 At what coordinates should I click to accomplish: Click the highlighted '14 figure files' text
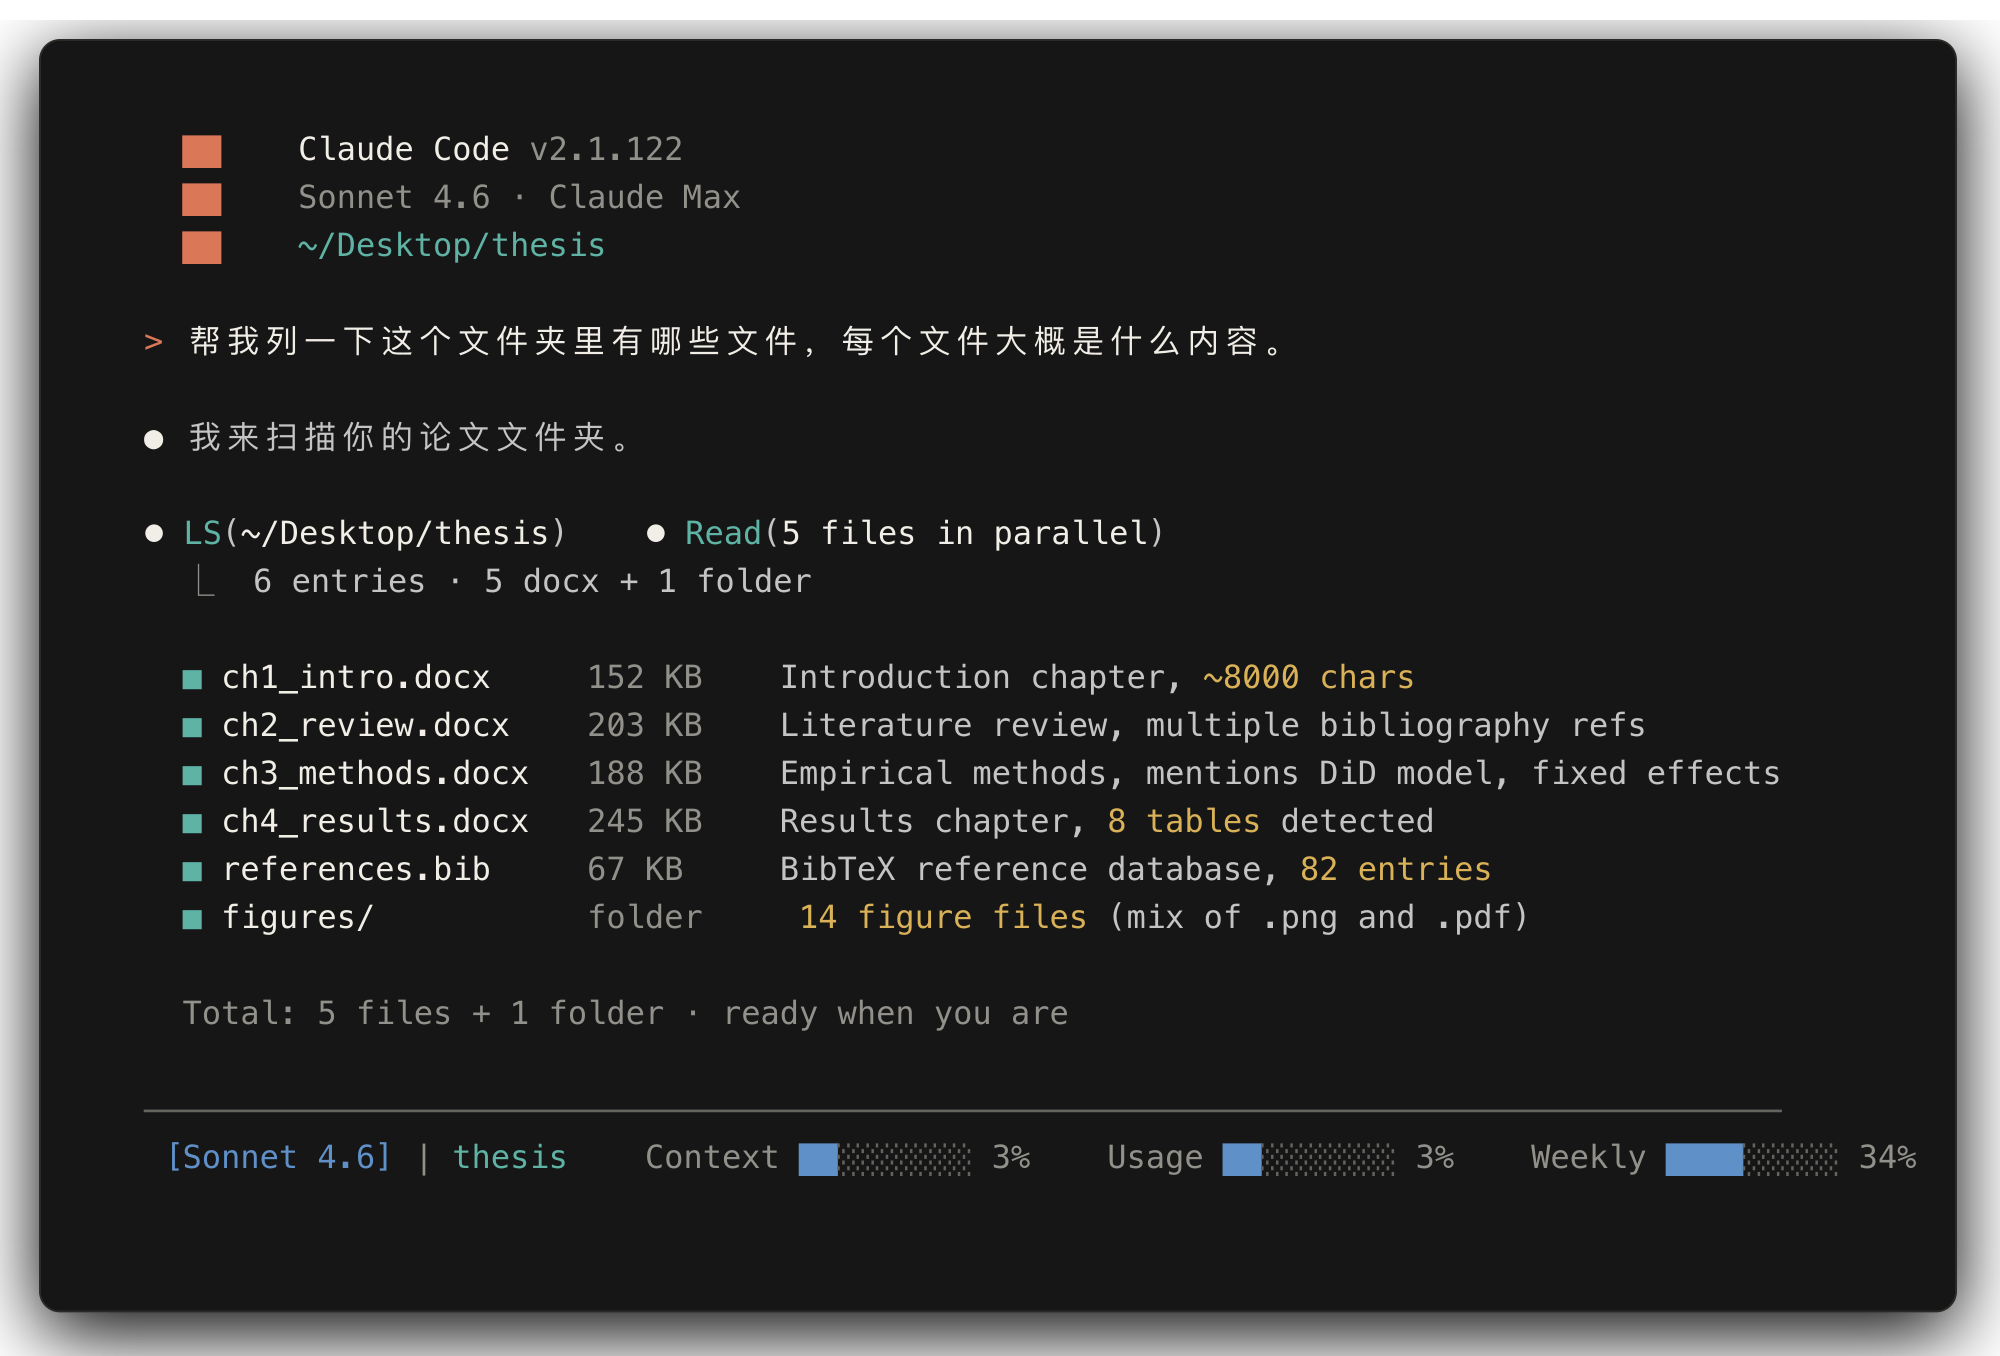(x=943, y=917)
